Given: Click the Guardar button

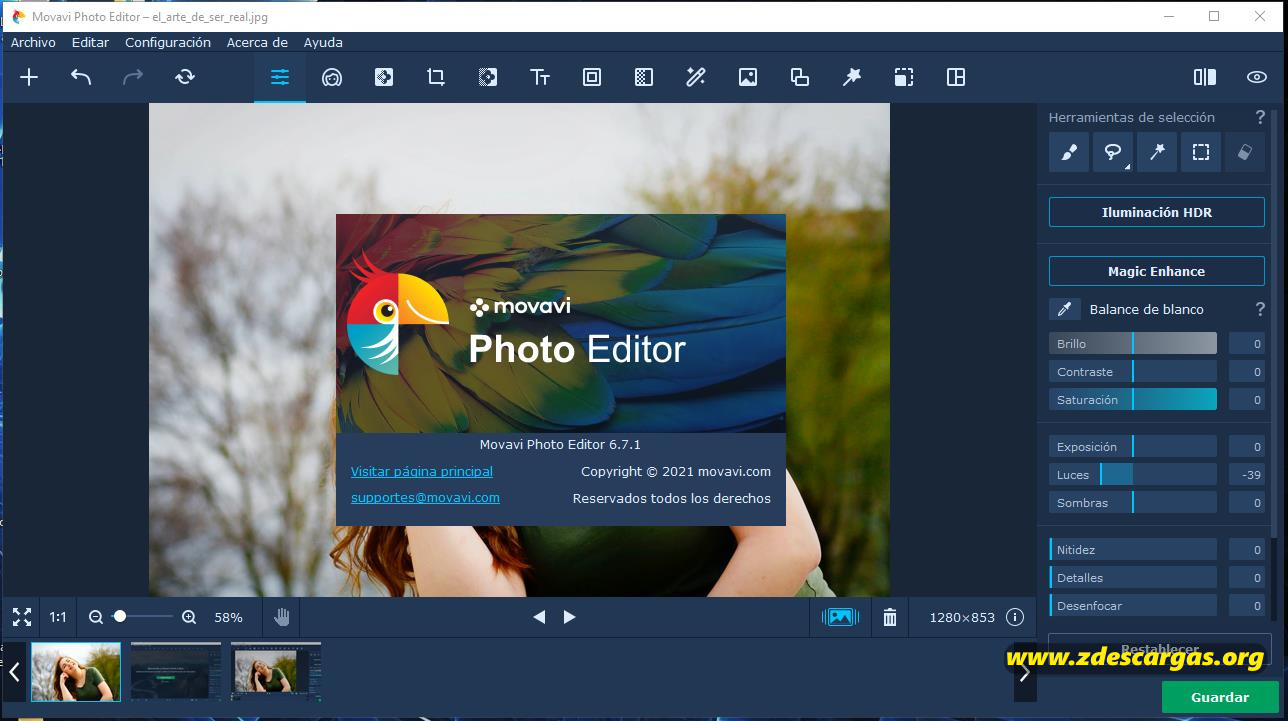Looking at the screenshot, I should 1220,697.
